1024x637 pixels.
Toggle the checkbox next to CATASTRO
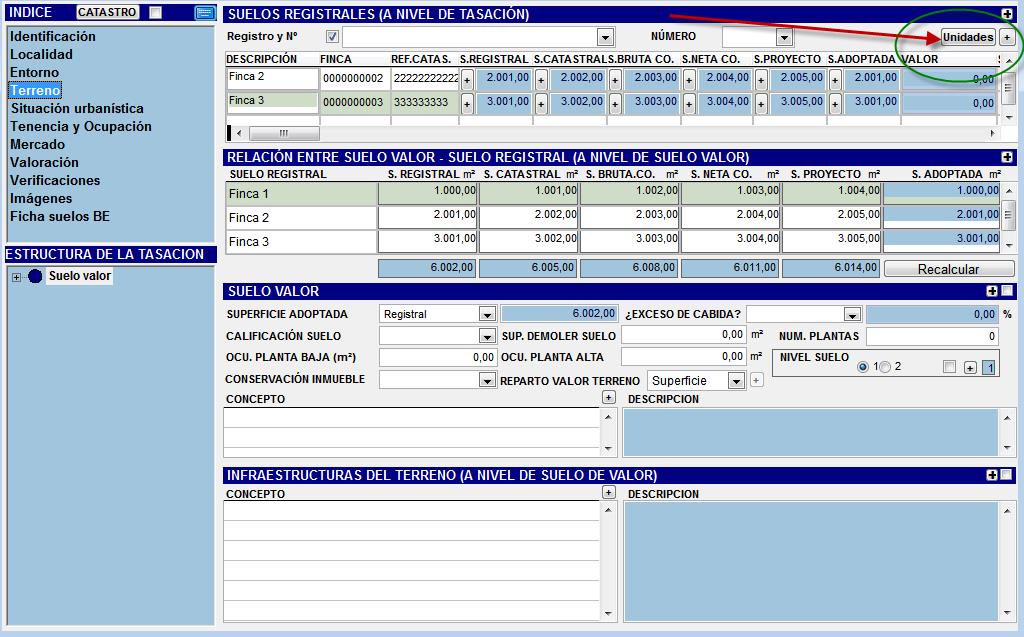pyautogui.click(x=155, y=12)
